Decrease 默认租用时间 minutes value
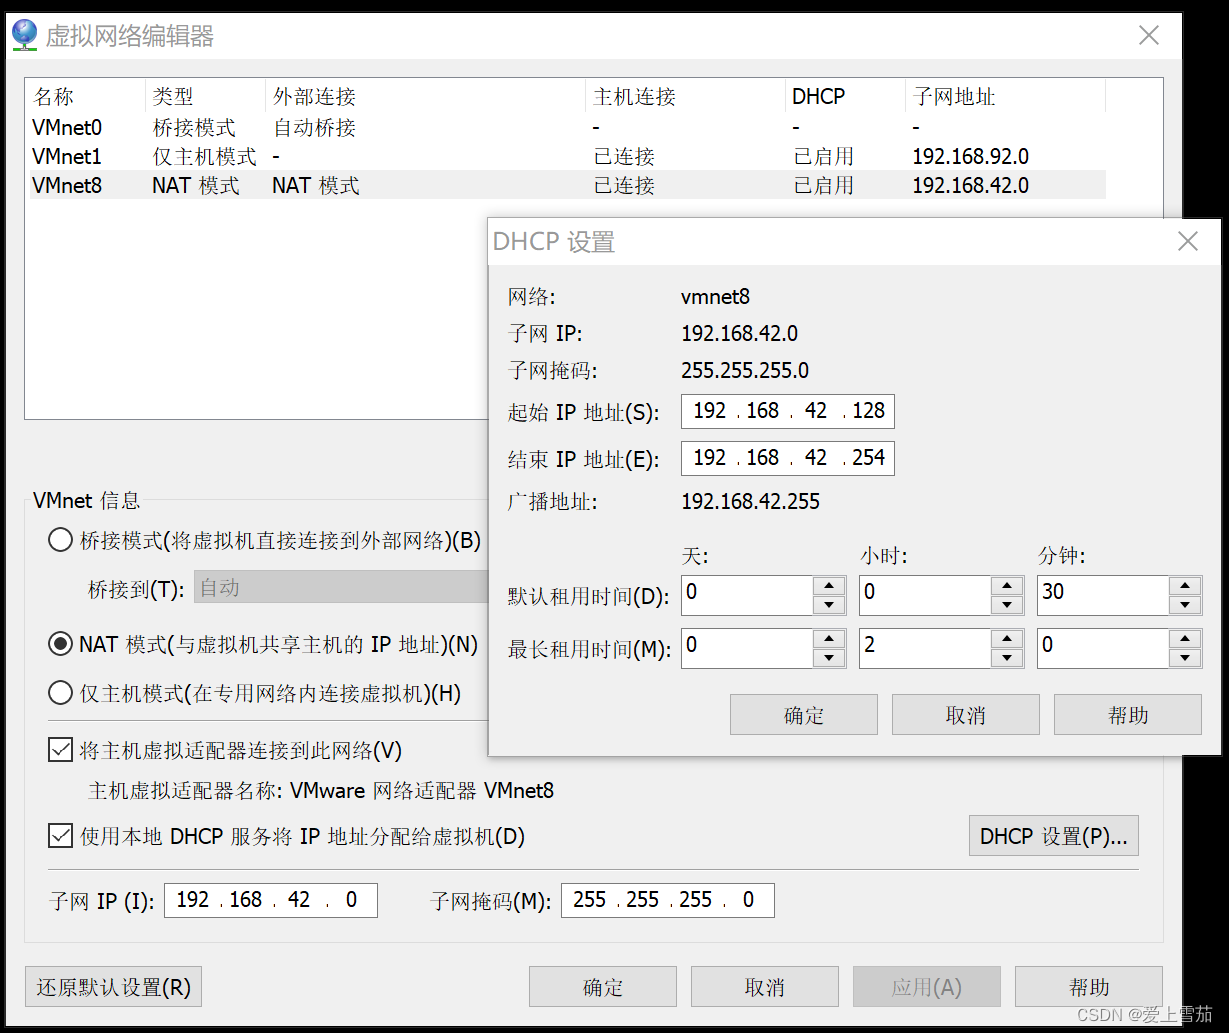The width and height of the screenshot is (1229, 1033). [1185, 604]
